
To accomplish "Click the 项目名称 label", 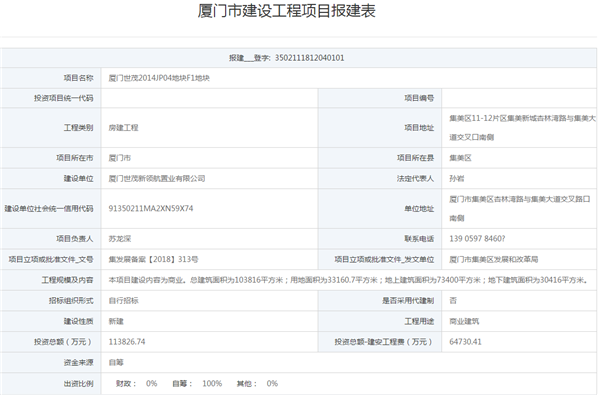I will pos(78,78).
